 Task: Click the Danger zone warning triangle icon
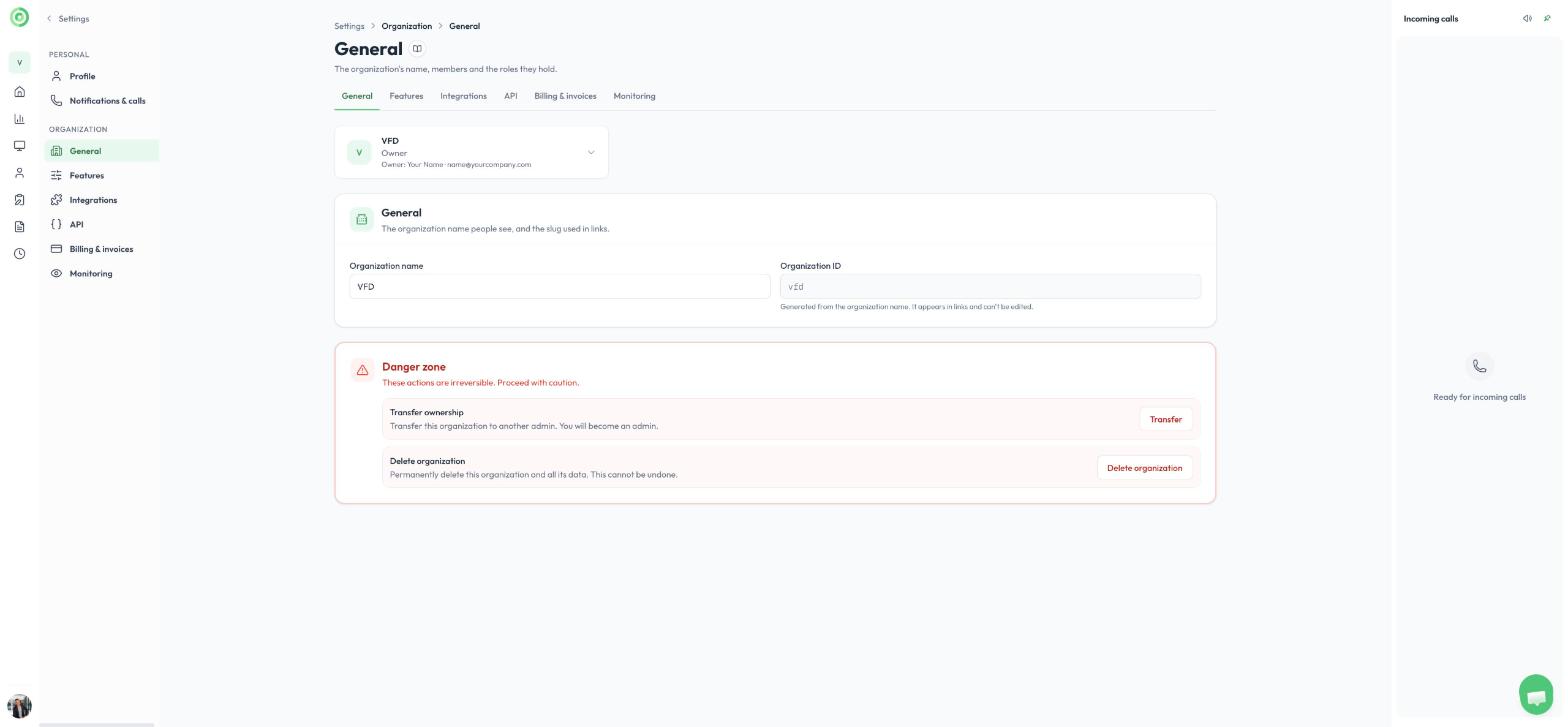362,370
